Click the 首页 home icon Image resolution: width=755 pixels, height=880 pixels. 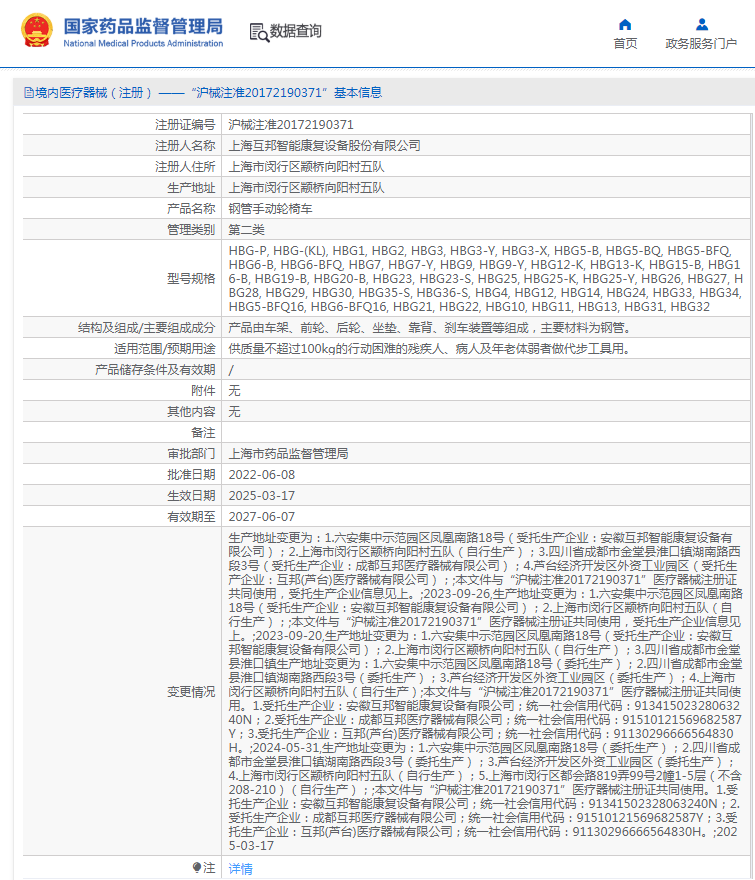tap(625, 25)
